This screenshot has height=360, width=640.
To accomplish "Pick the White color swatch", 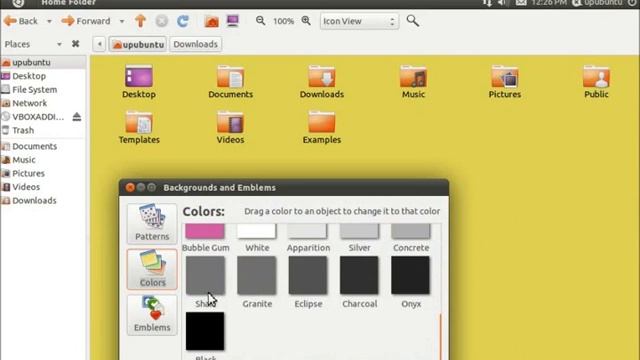I will (x=256, y=231).
